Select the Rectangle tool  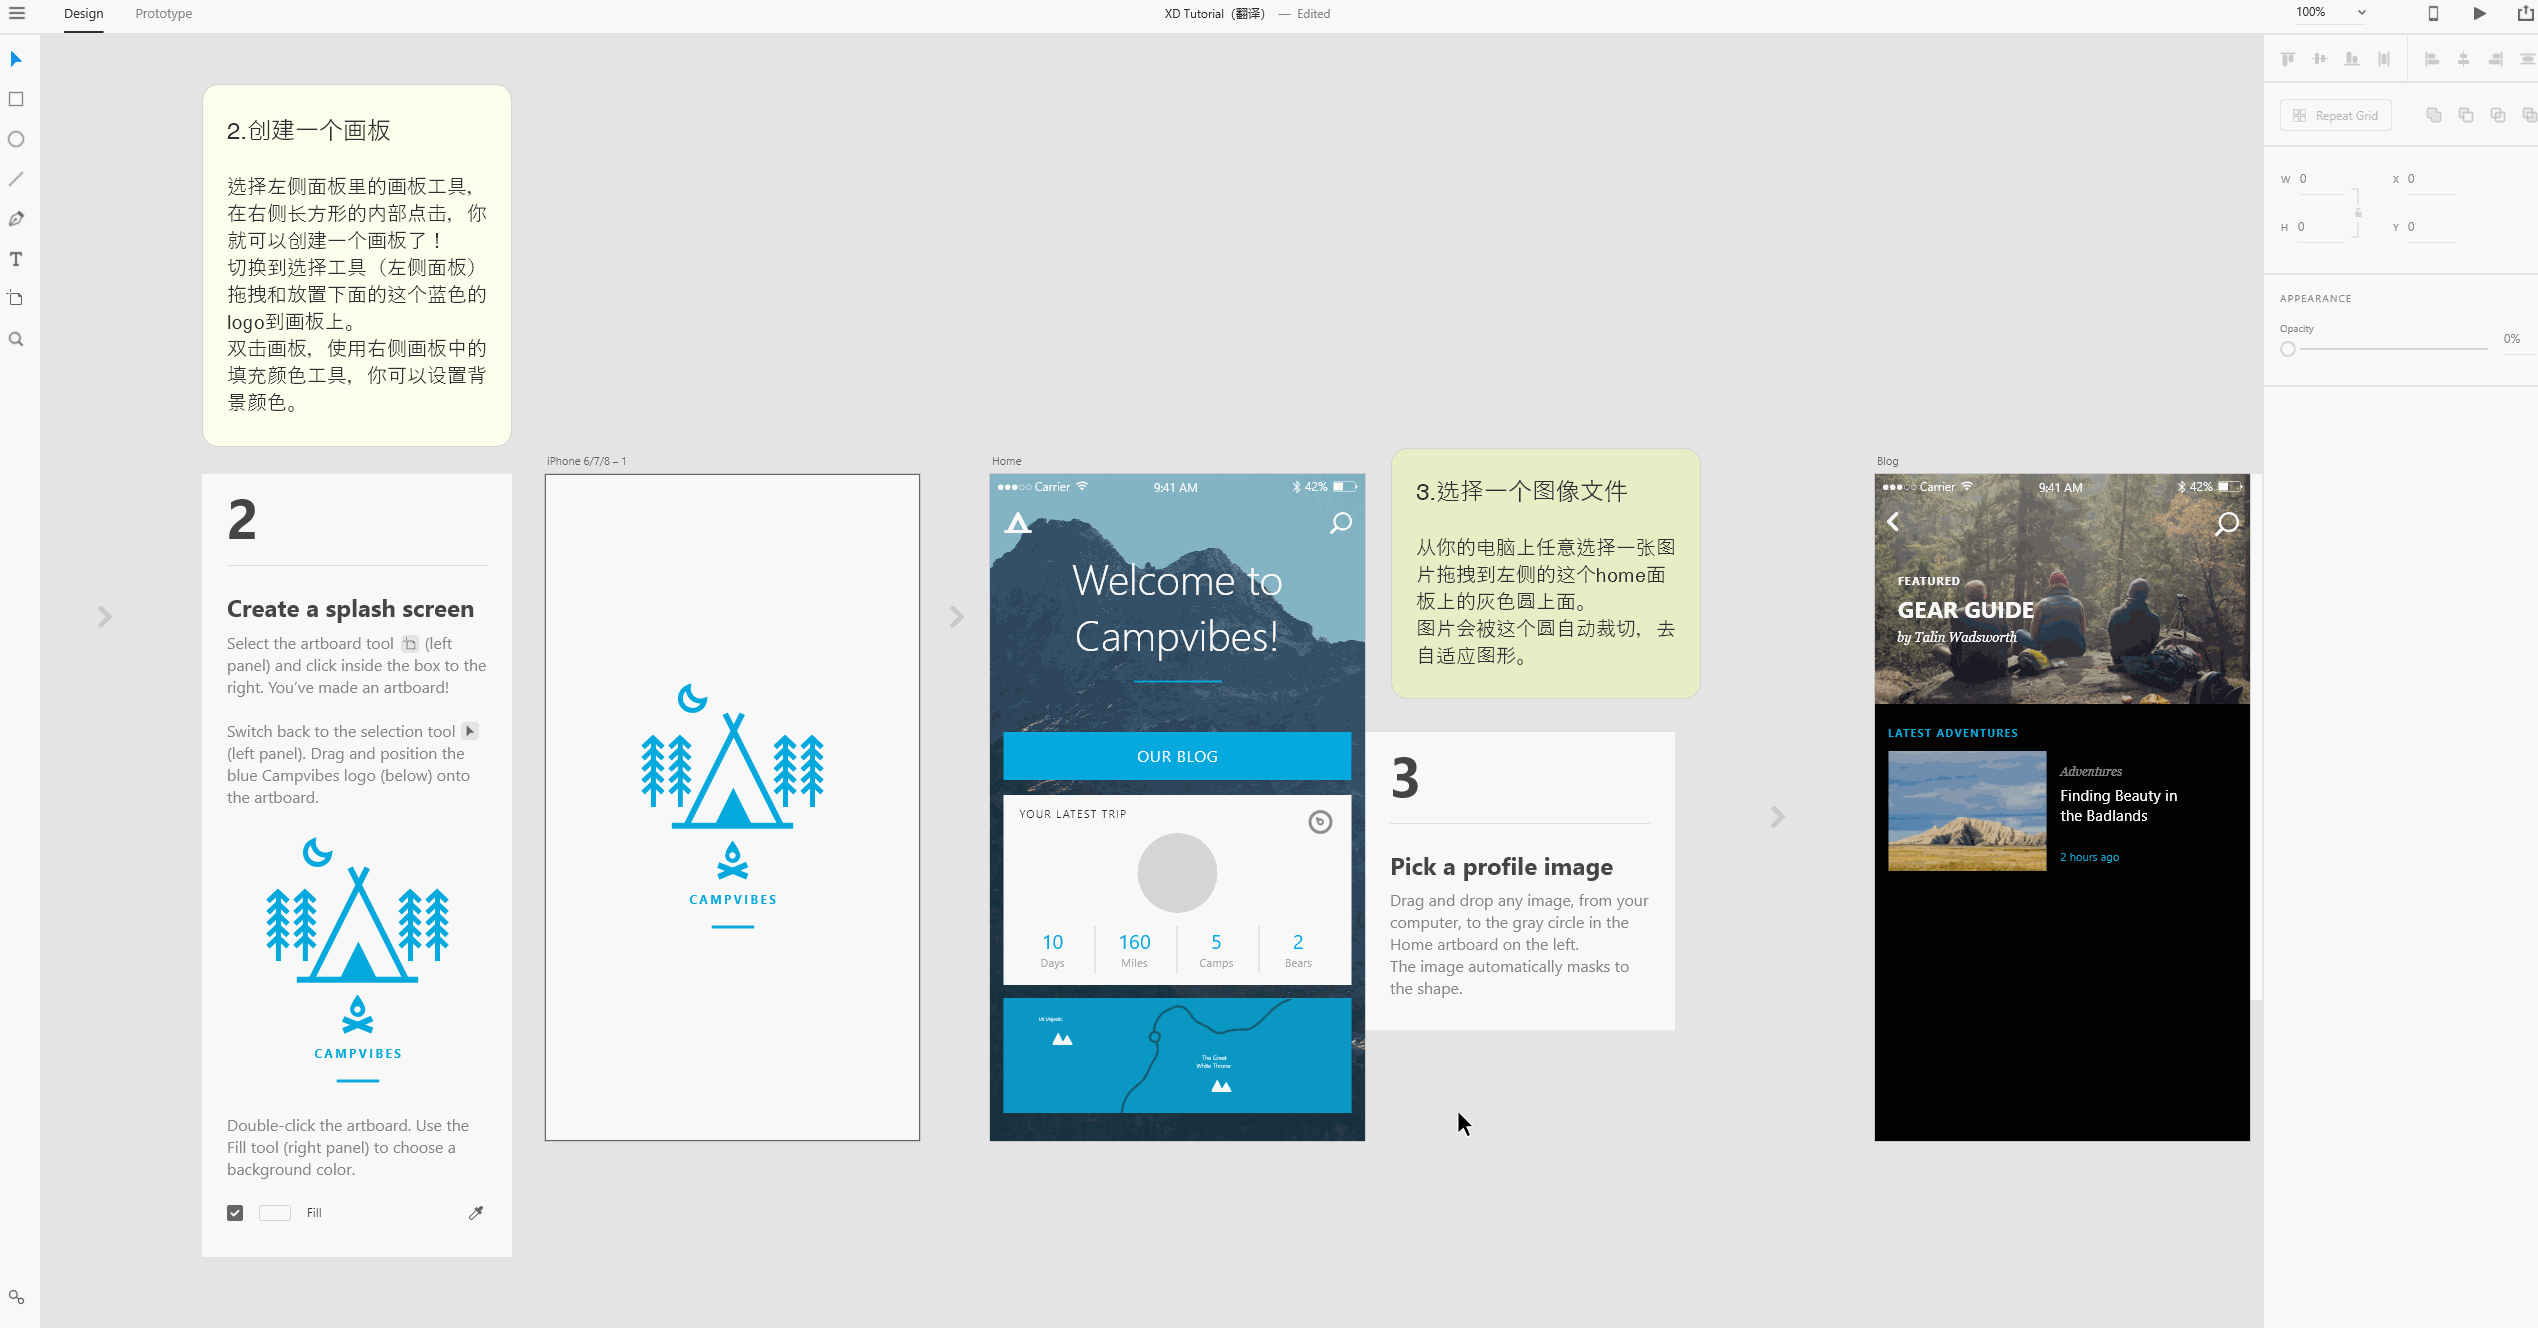coord(16,99)
